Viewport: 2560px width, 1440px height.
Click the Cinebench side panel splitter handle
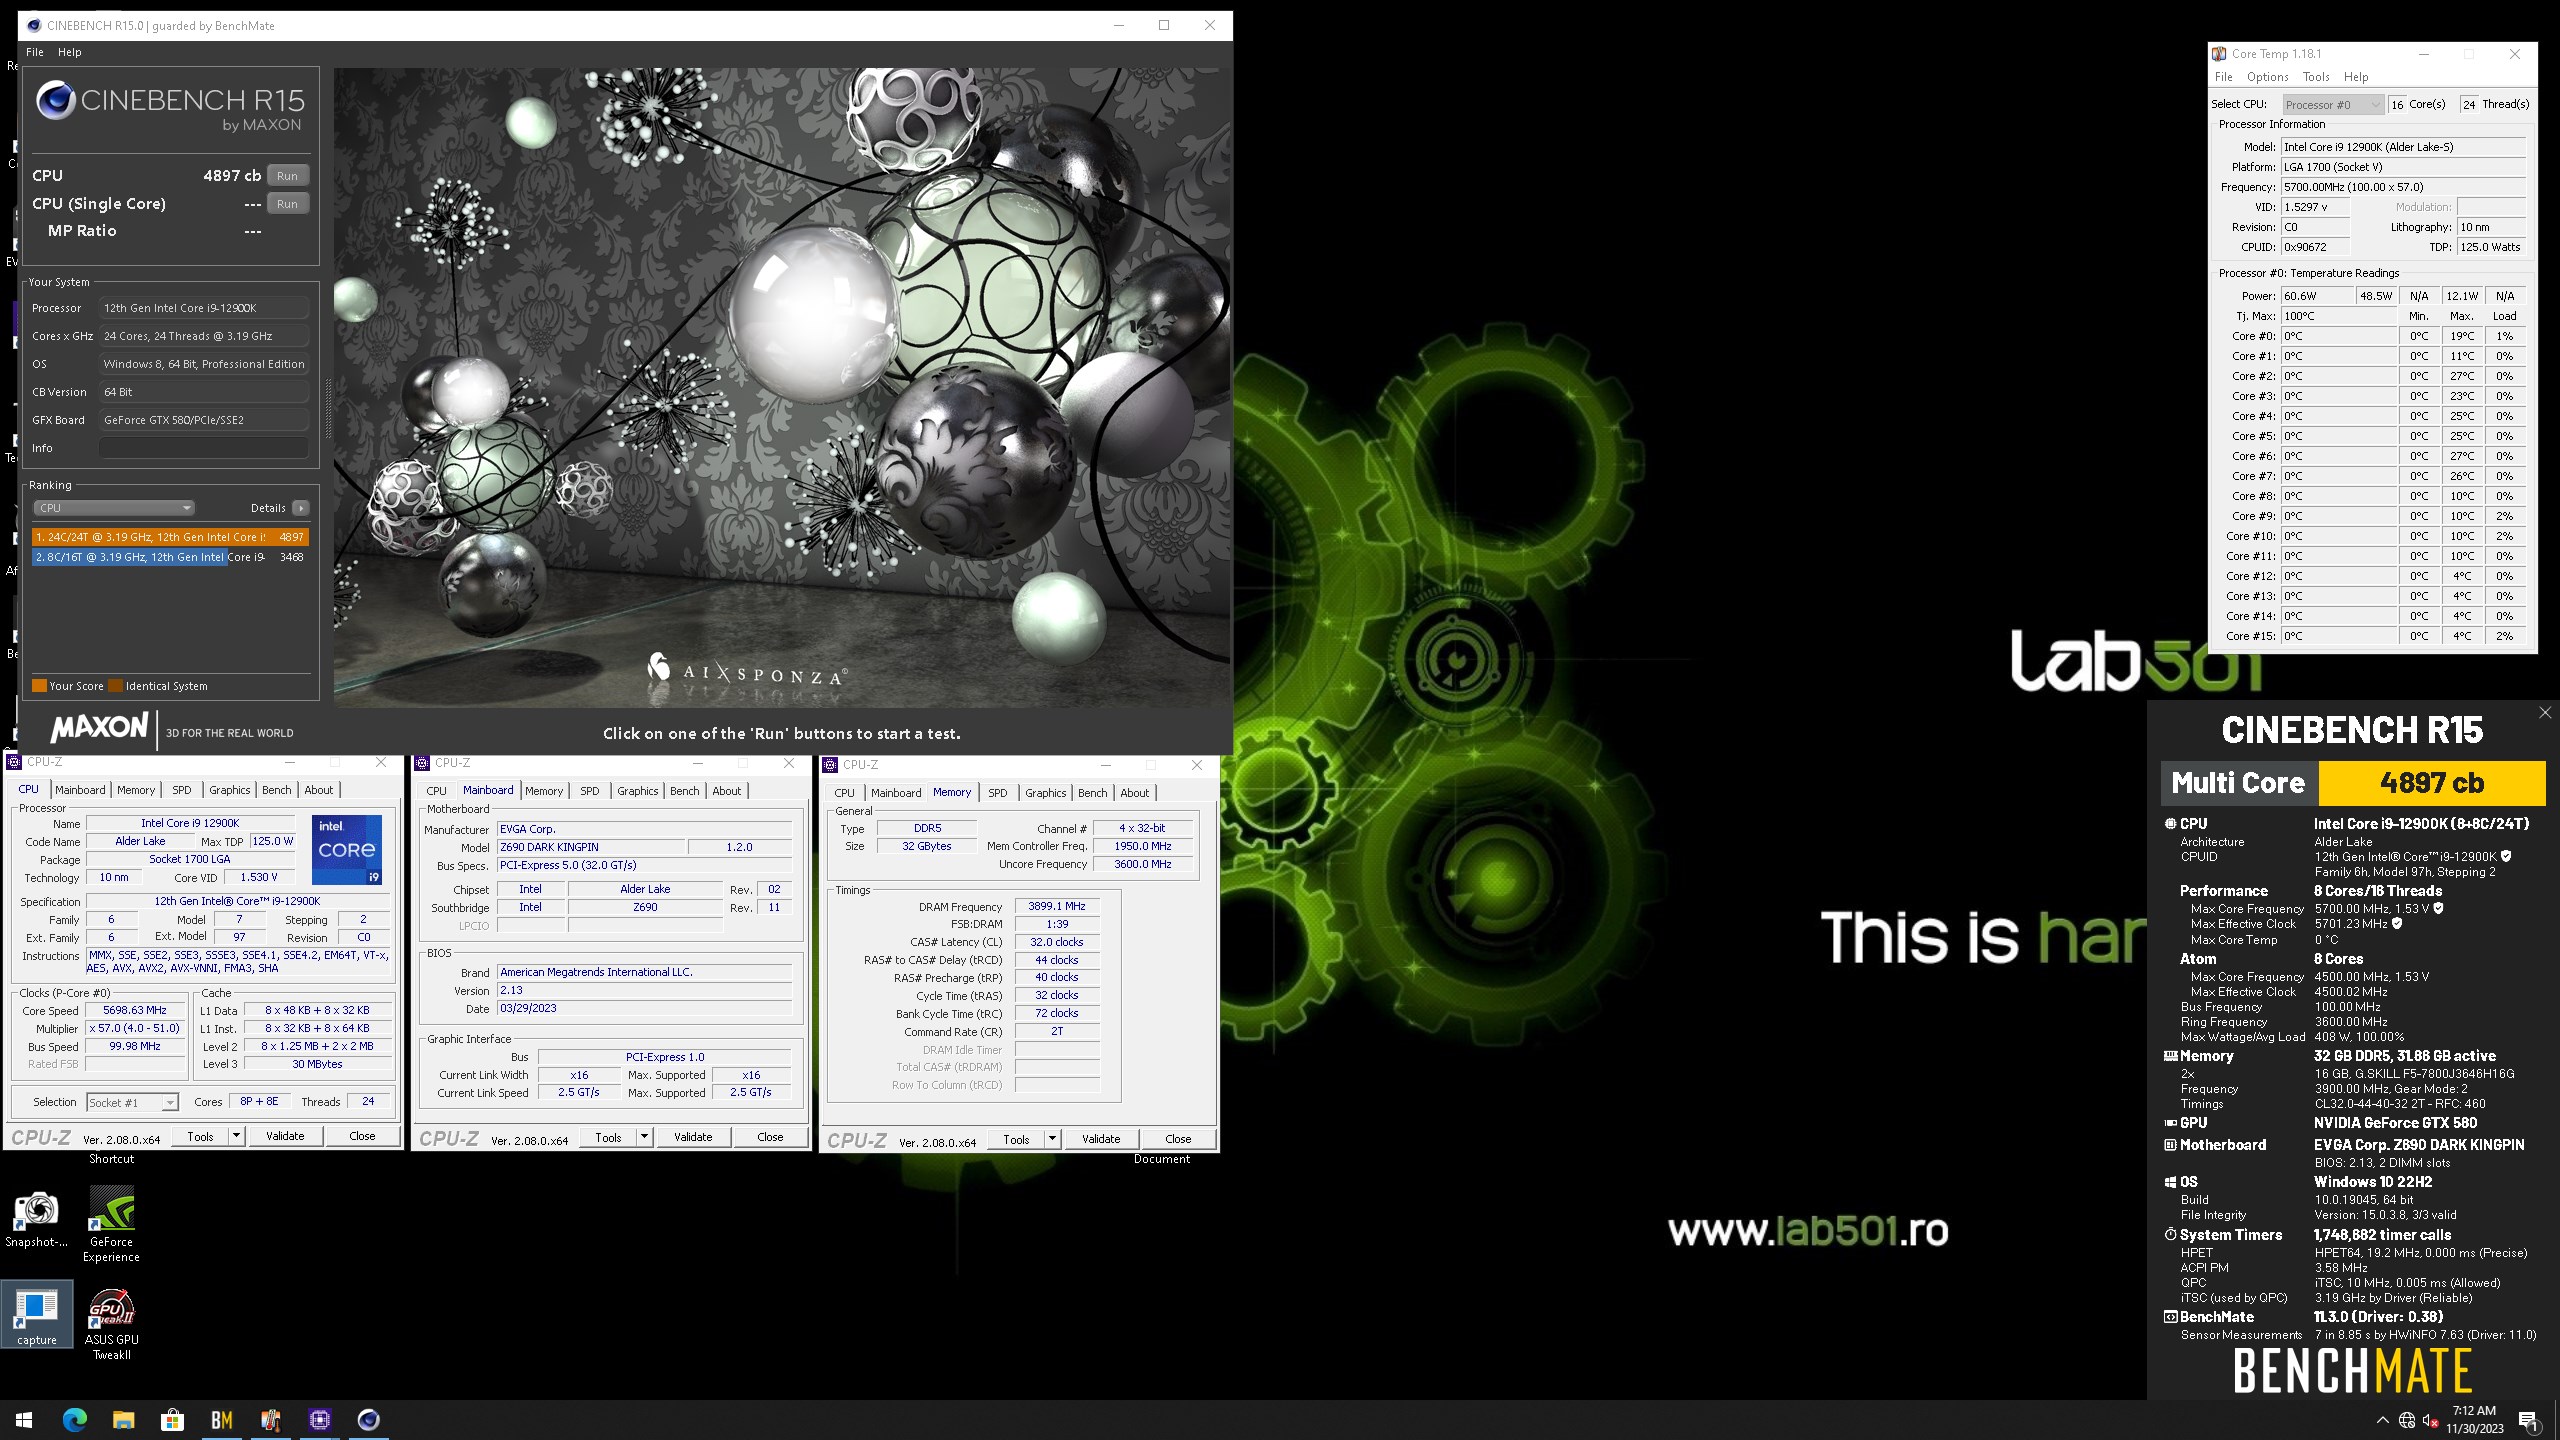click(327, 408)
